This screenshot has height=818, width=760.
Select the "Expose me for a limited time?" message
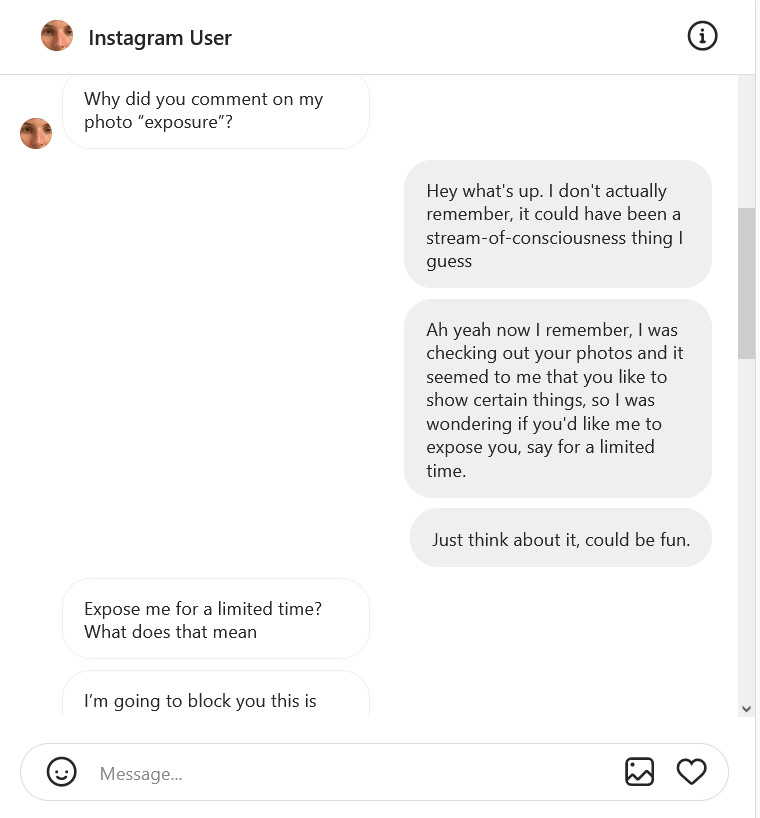point(215,619)
